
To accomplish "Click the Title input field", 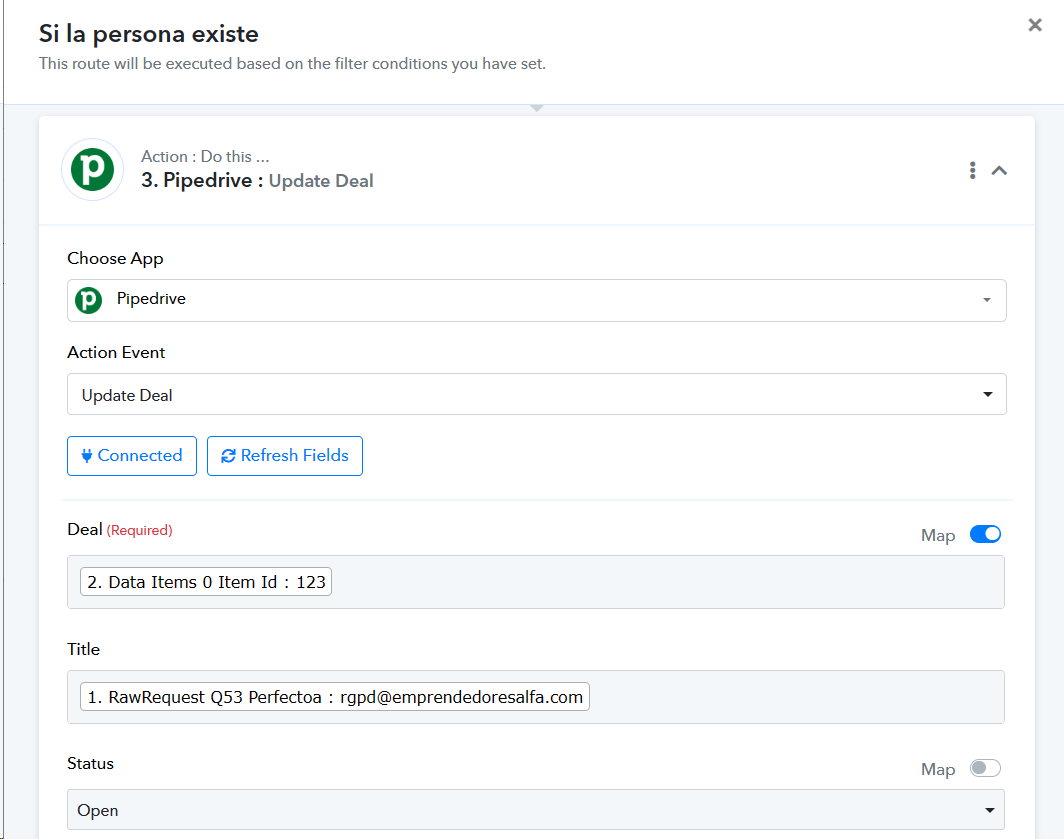I will [x=535, y=697].
